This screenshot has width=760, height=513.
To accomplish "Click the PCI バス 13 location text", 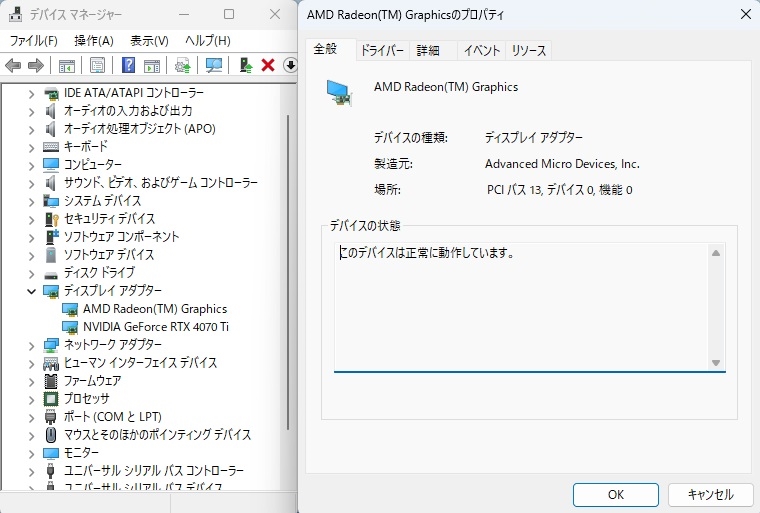I will (559, 190).
